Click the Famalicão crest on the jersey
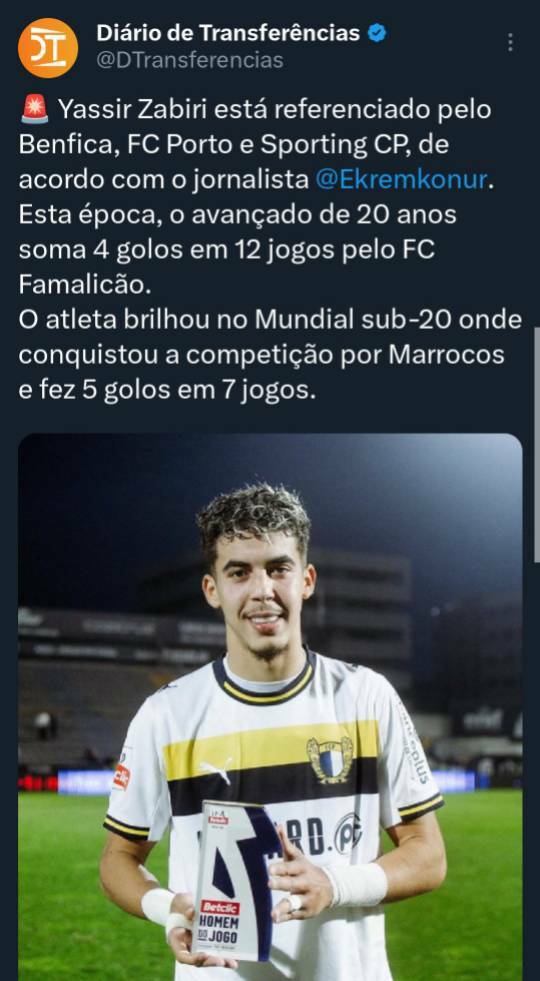 pos(329,760)
